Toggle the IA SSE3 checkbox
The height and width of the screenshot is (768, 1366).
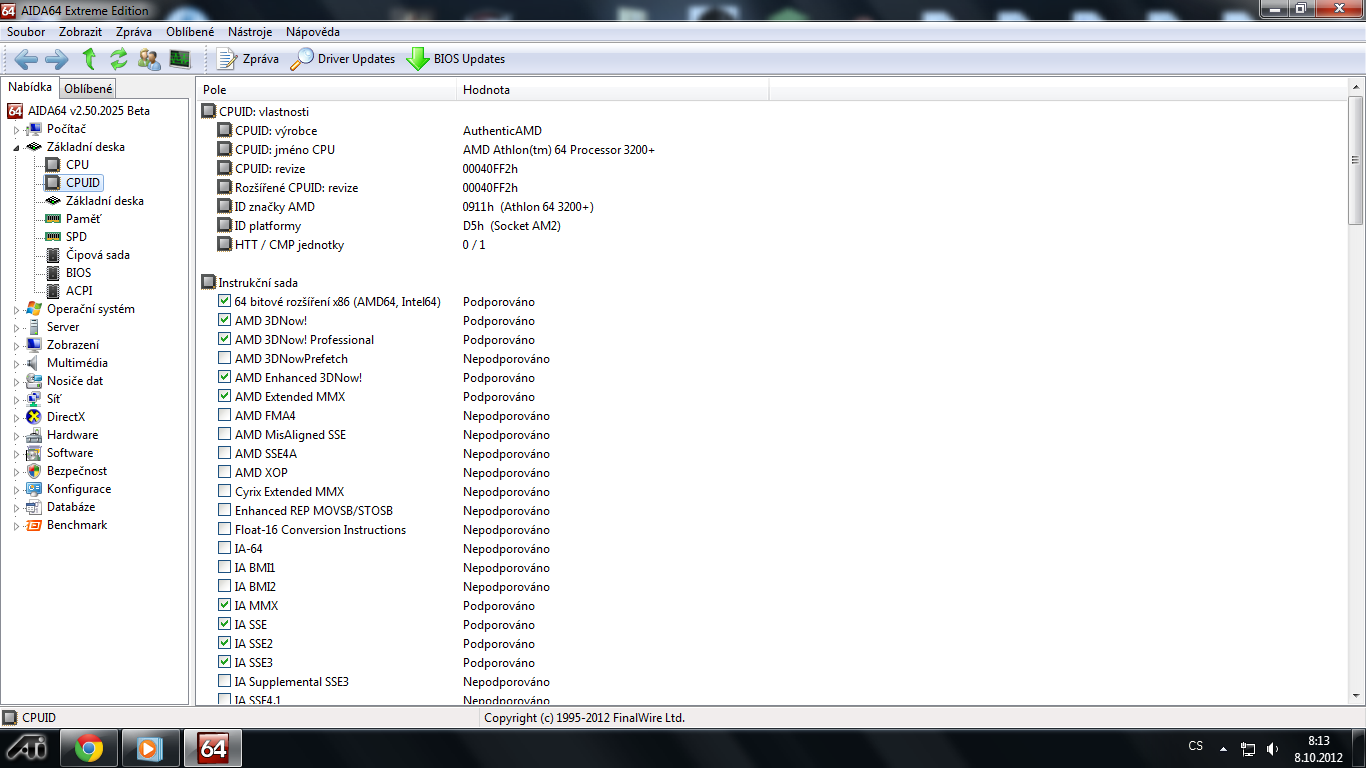click(x=225, y=663)
